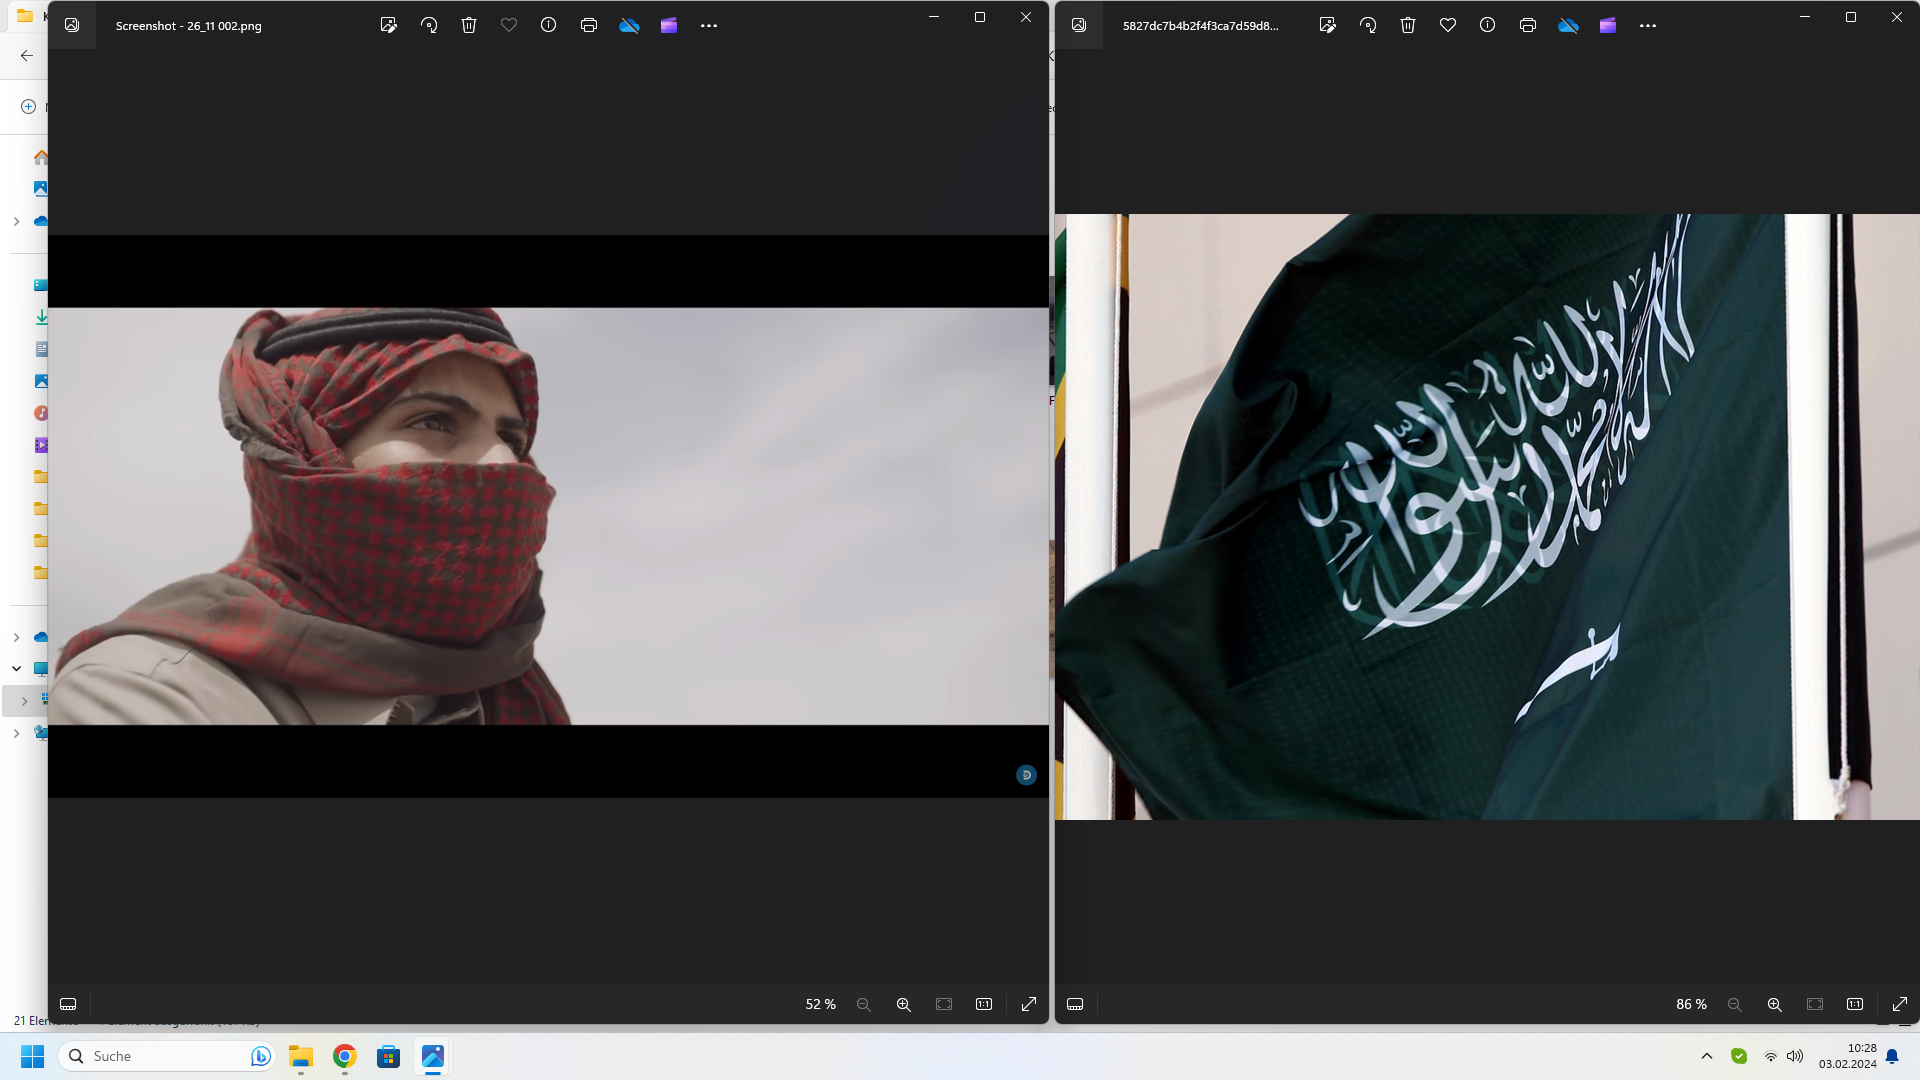Show actual size 1:1 in right window
This screenshot has height=1080, width=1920.
point(1855,1004)
